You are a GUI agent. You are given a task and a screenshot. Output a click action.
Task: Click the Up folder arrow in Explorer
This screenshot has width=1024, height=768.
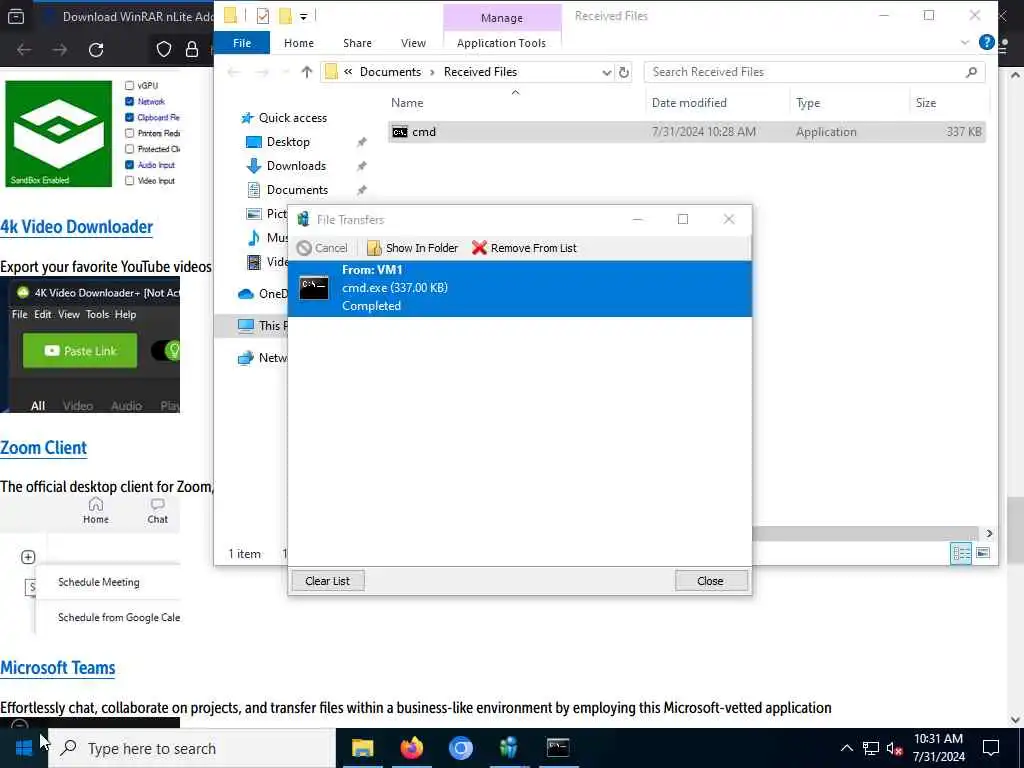(306, 72)
